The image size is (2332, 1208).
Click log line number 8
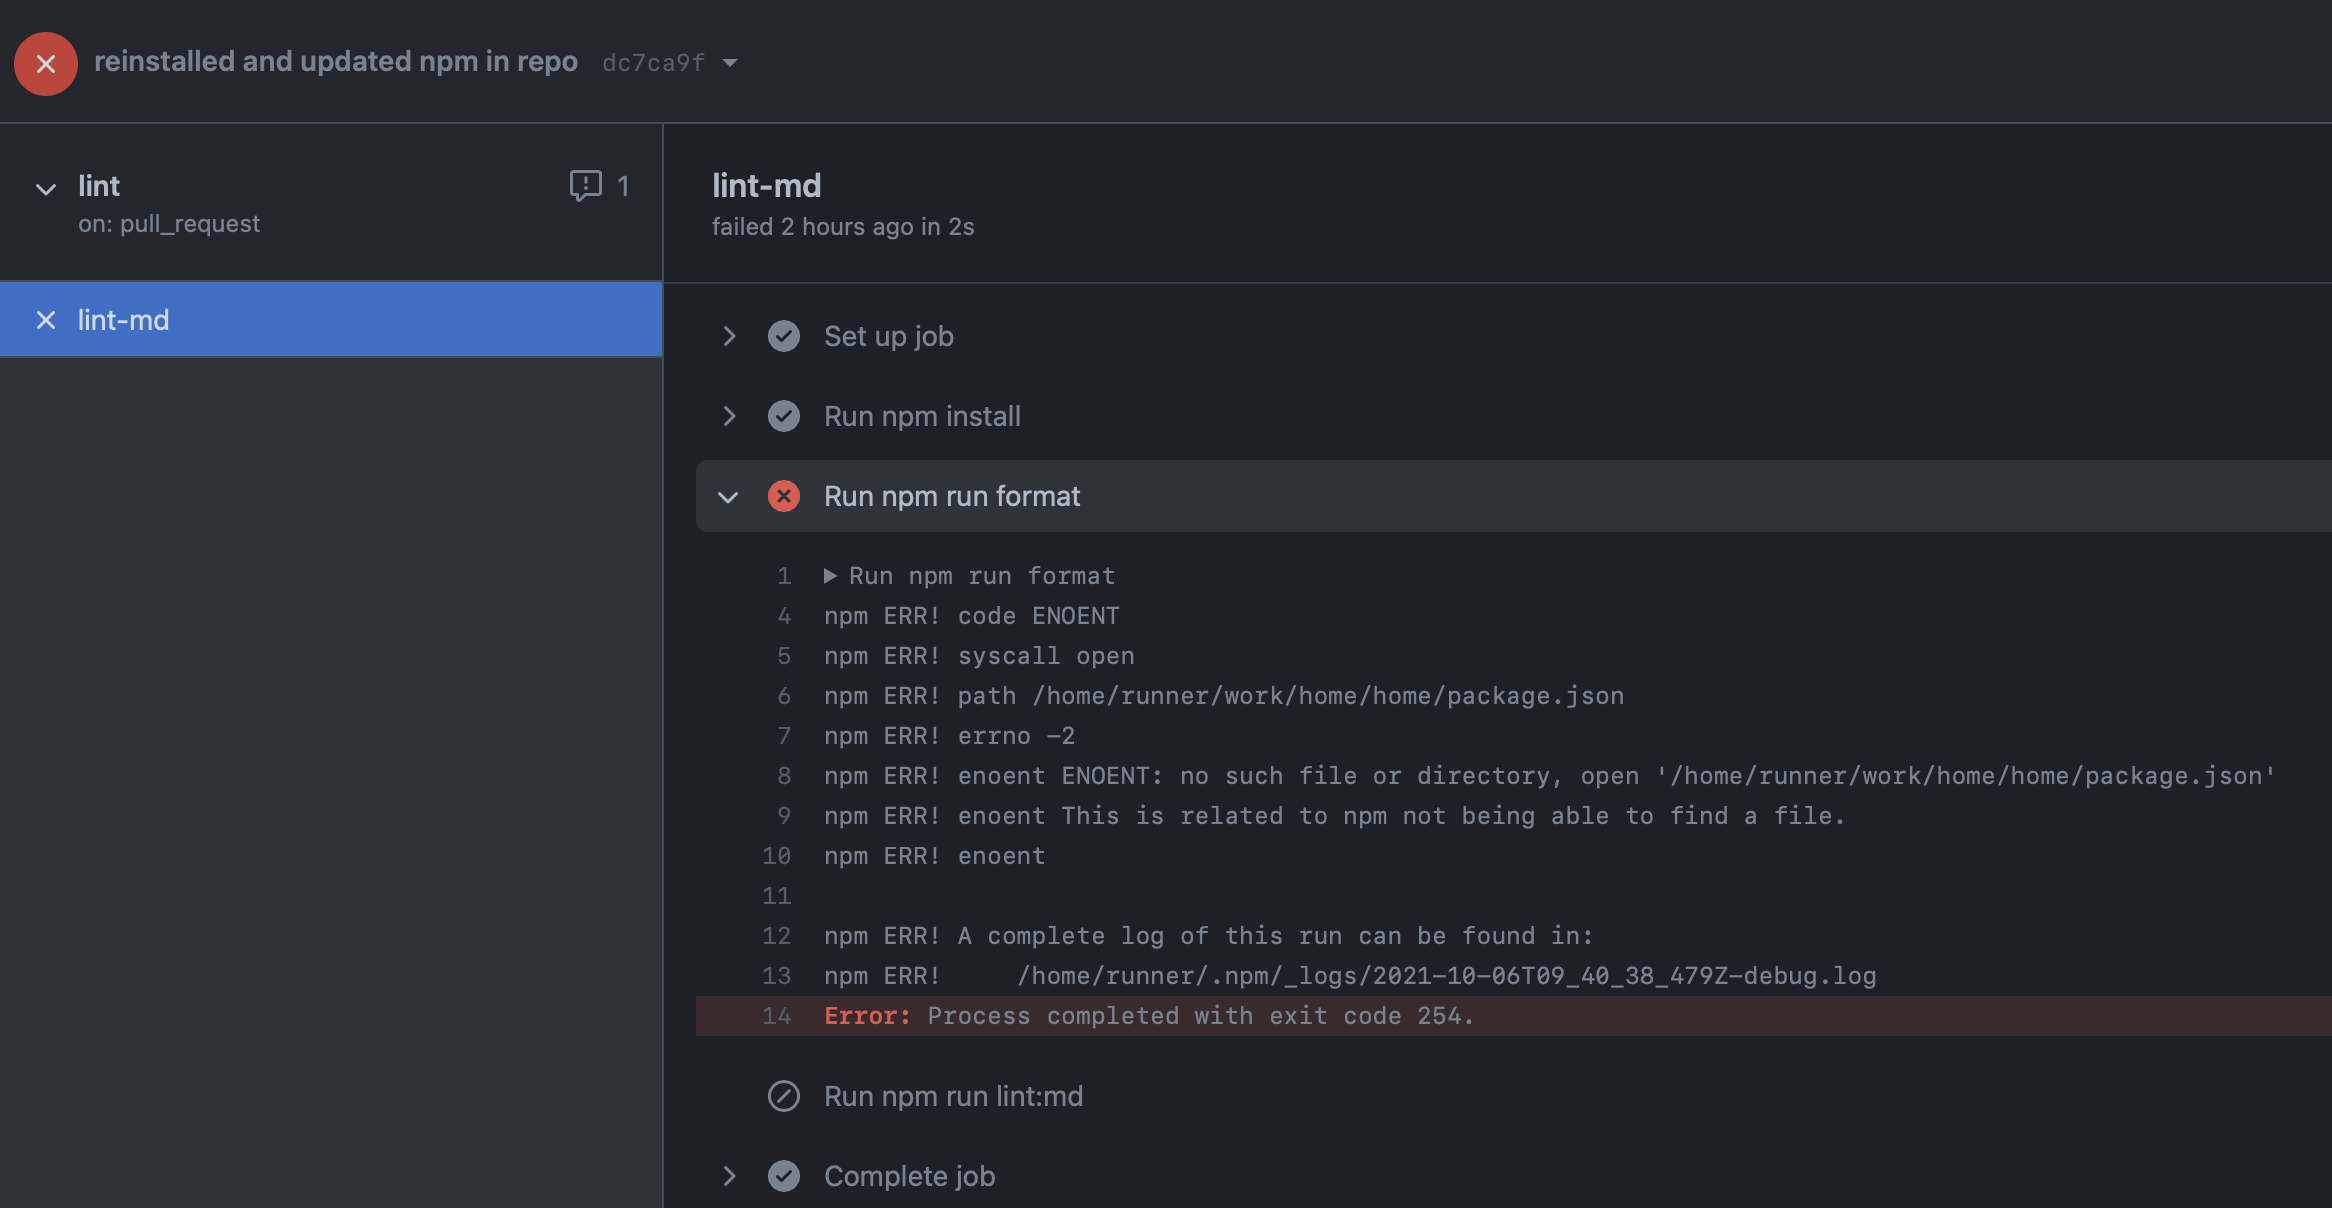pos(784,776)
